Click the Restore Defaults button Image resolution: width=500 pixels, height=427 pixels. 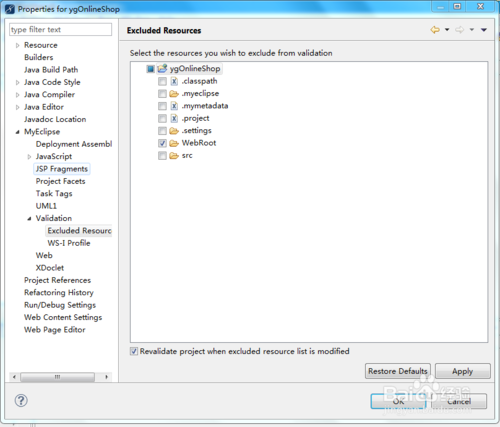click(398, 371)
